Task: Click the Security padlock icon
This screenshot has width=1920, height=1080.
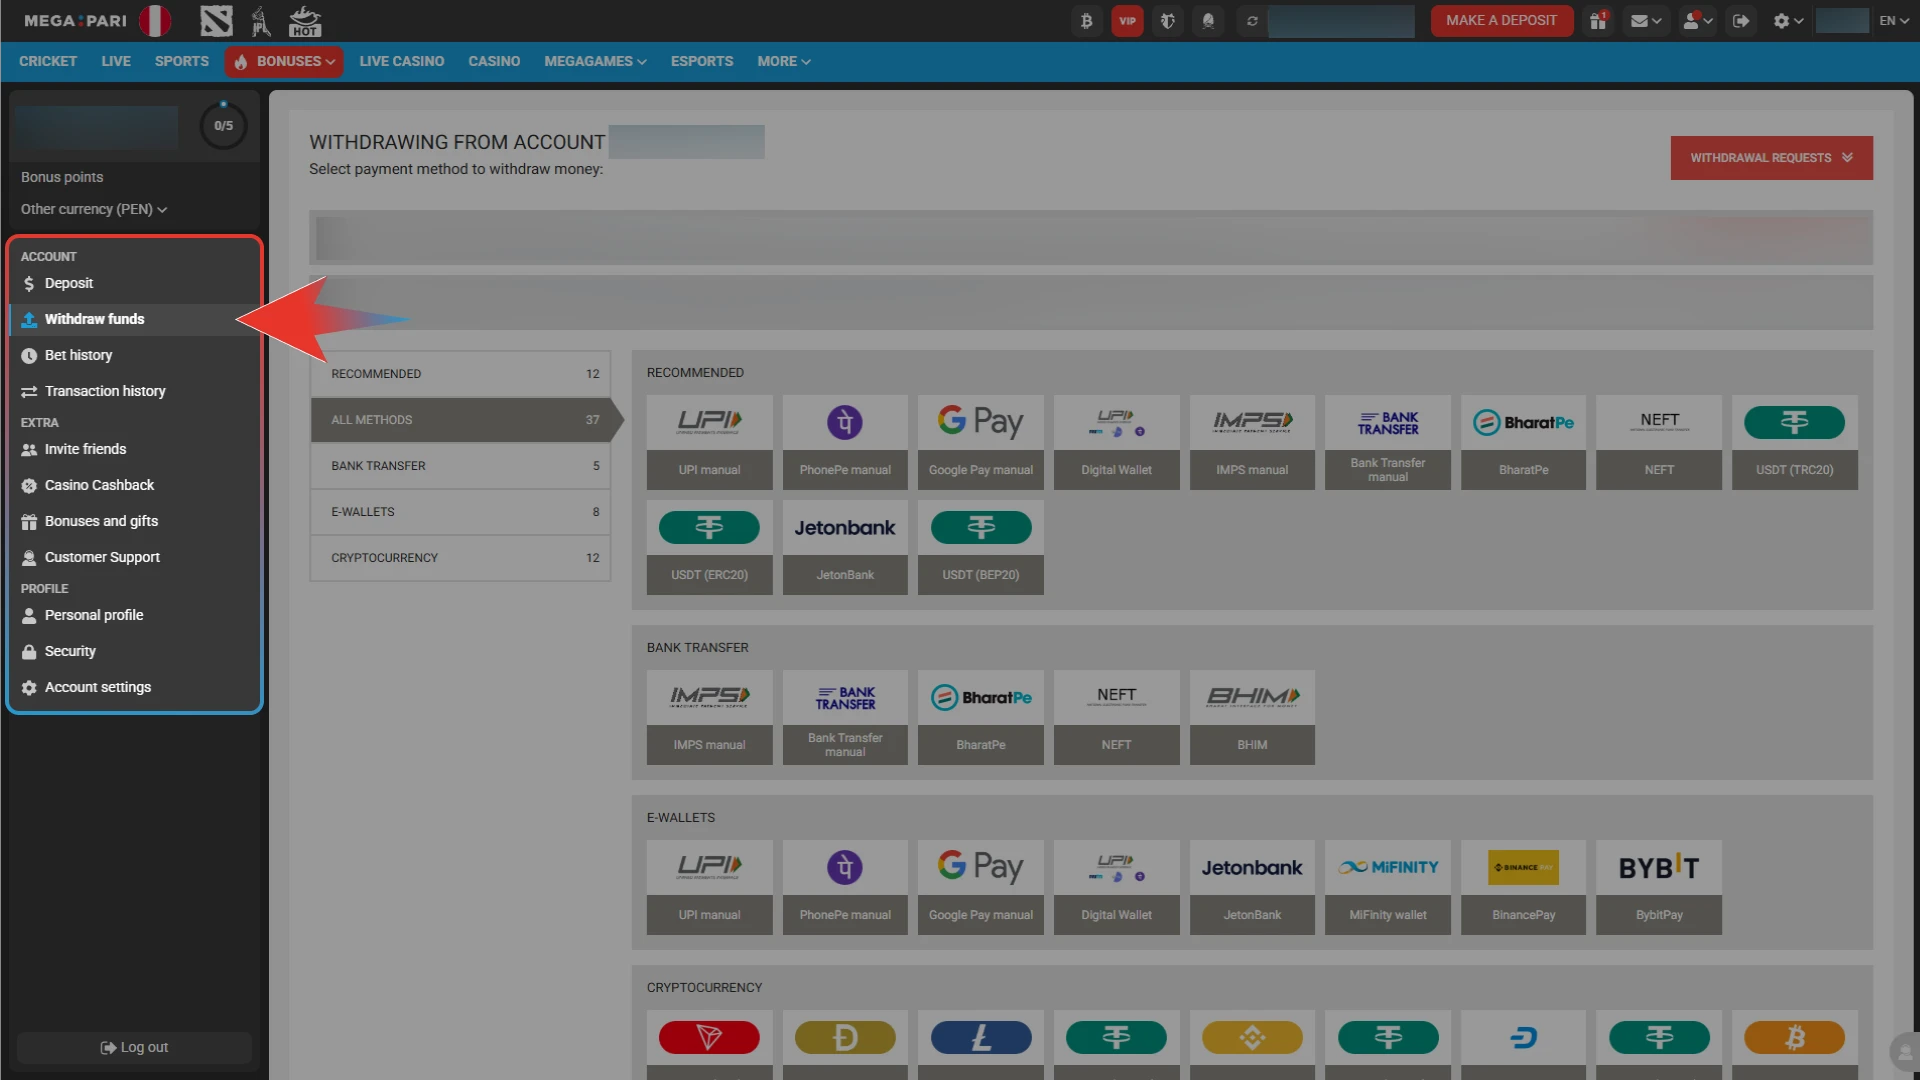Action: (29, 652)
